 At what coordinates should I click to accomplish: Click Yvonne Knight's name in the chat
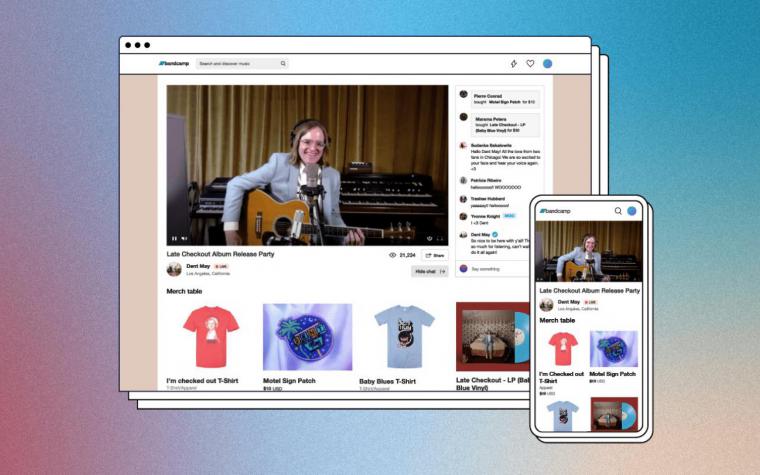[485, 216]
